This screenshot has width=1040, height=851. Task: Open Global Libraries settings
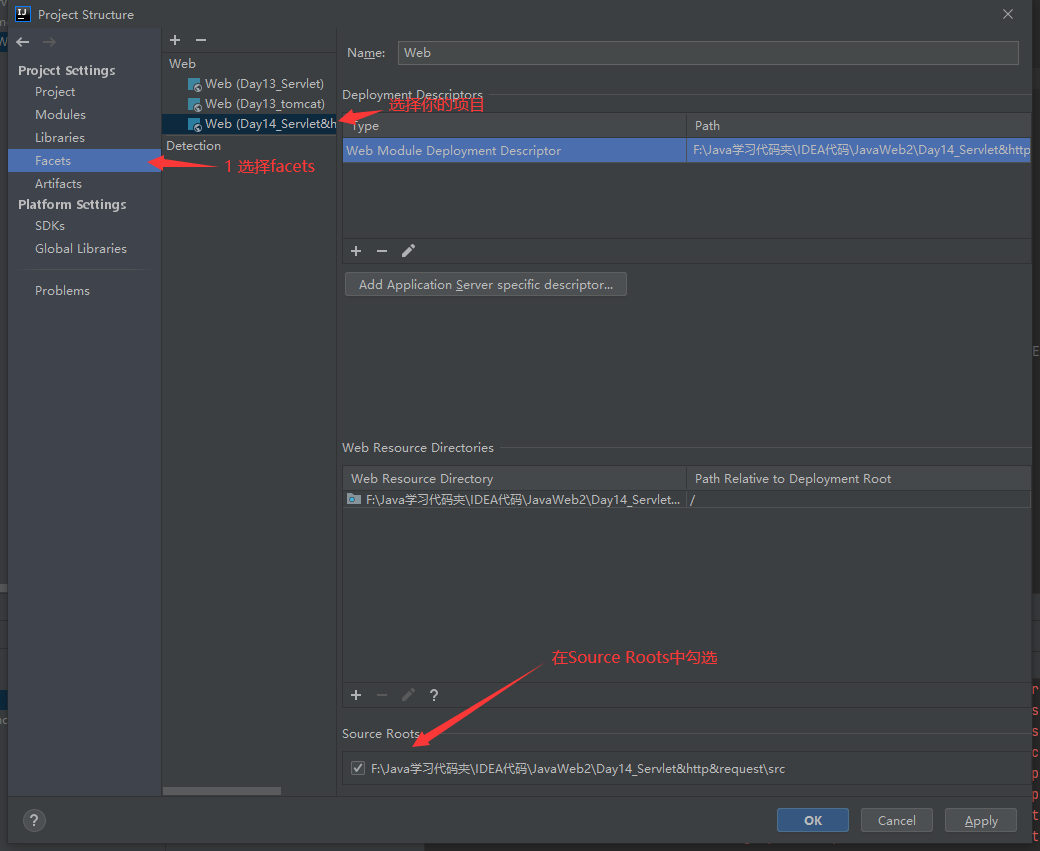pos(81,249)
